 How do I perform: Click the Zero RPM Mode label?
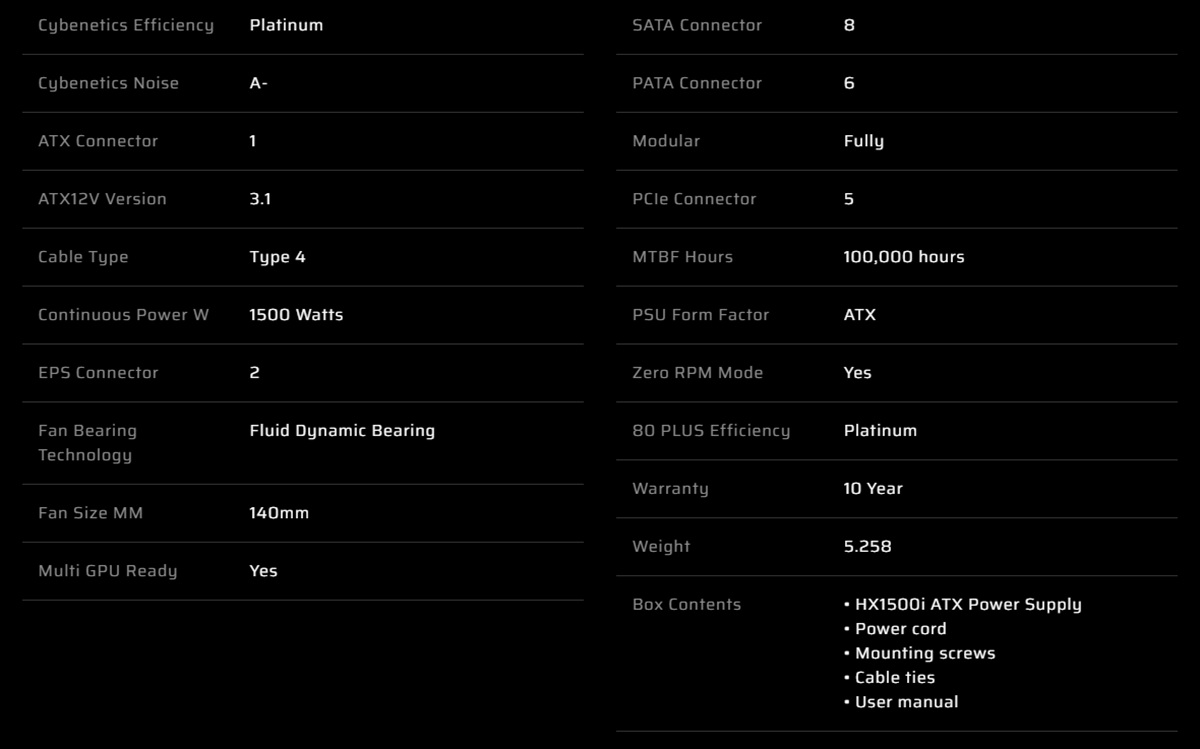[697, 373]
